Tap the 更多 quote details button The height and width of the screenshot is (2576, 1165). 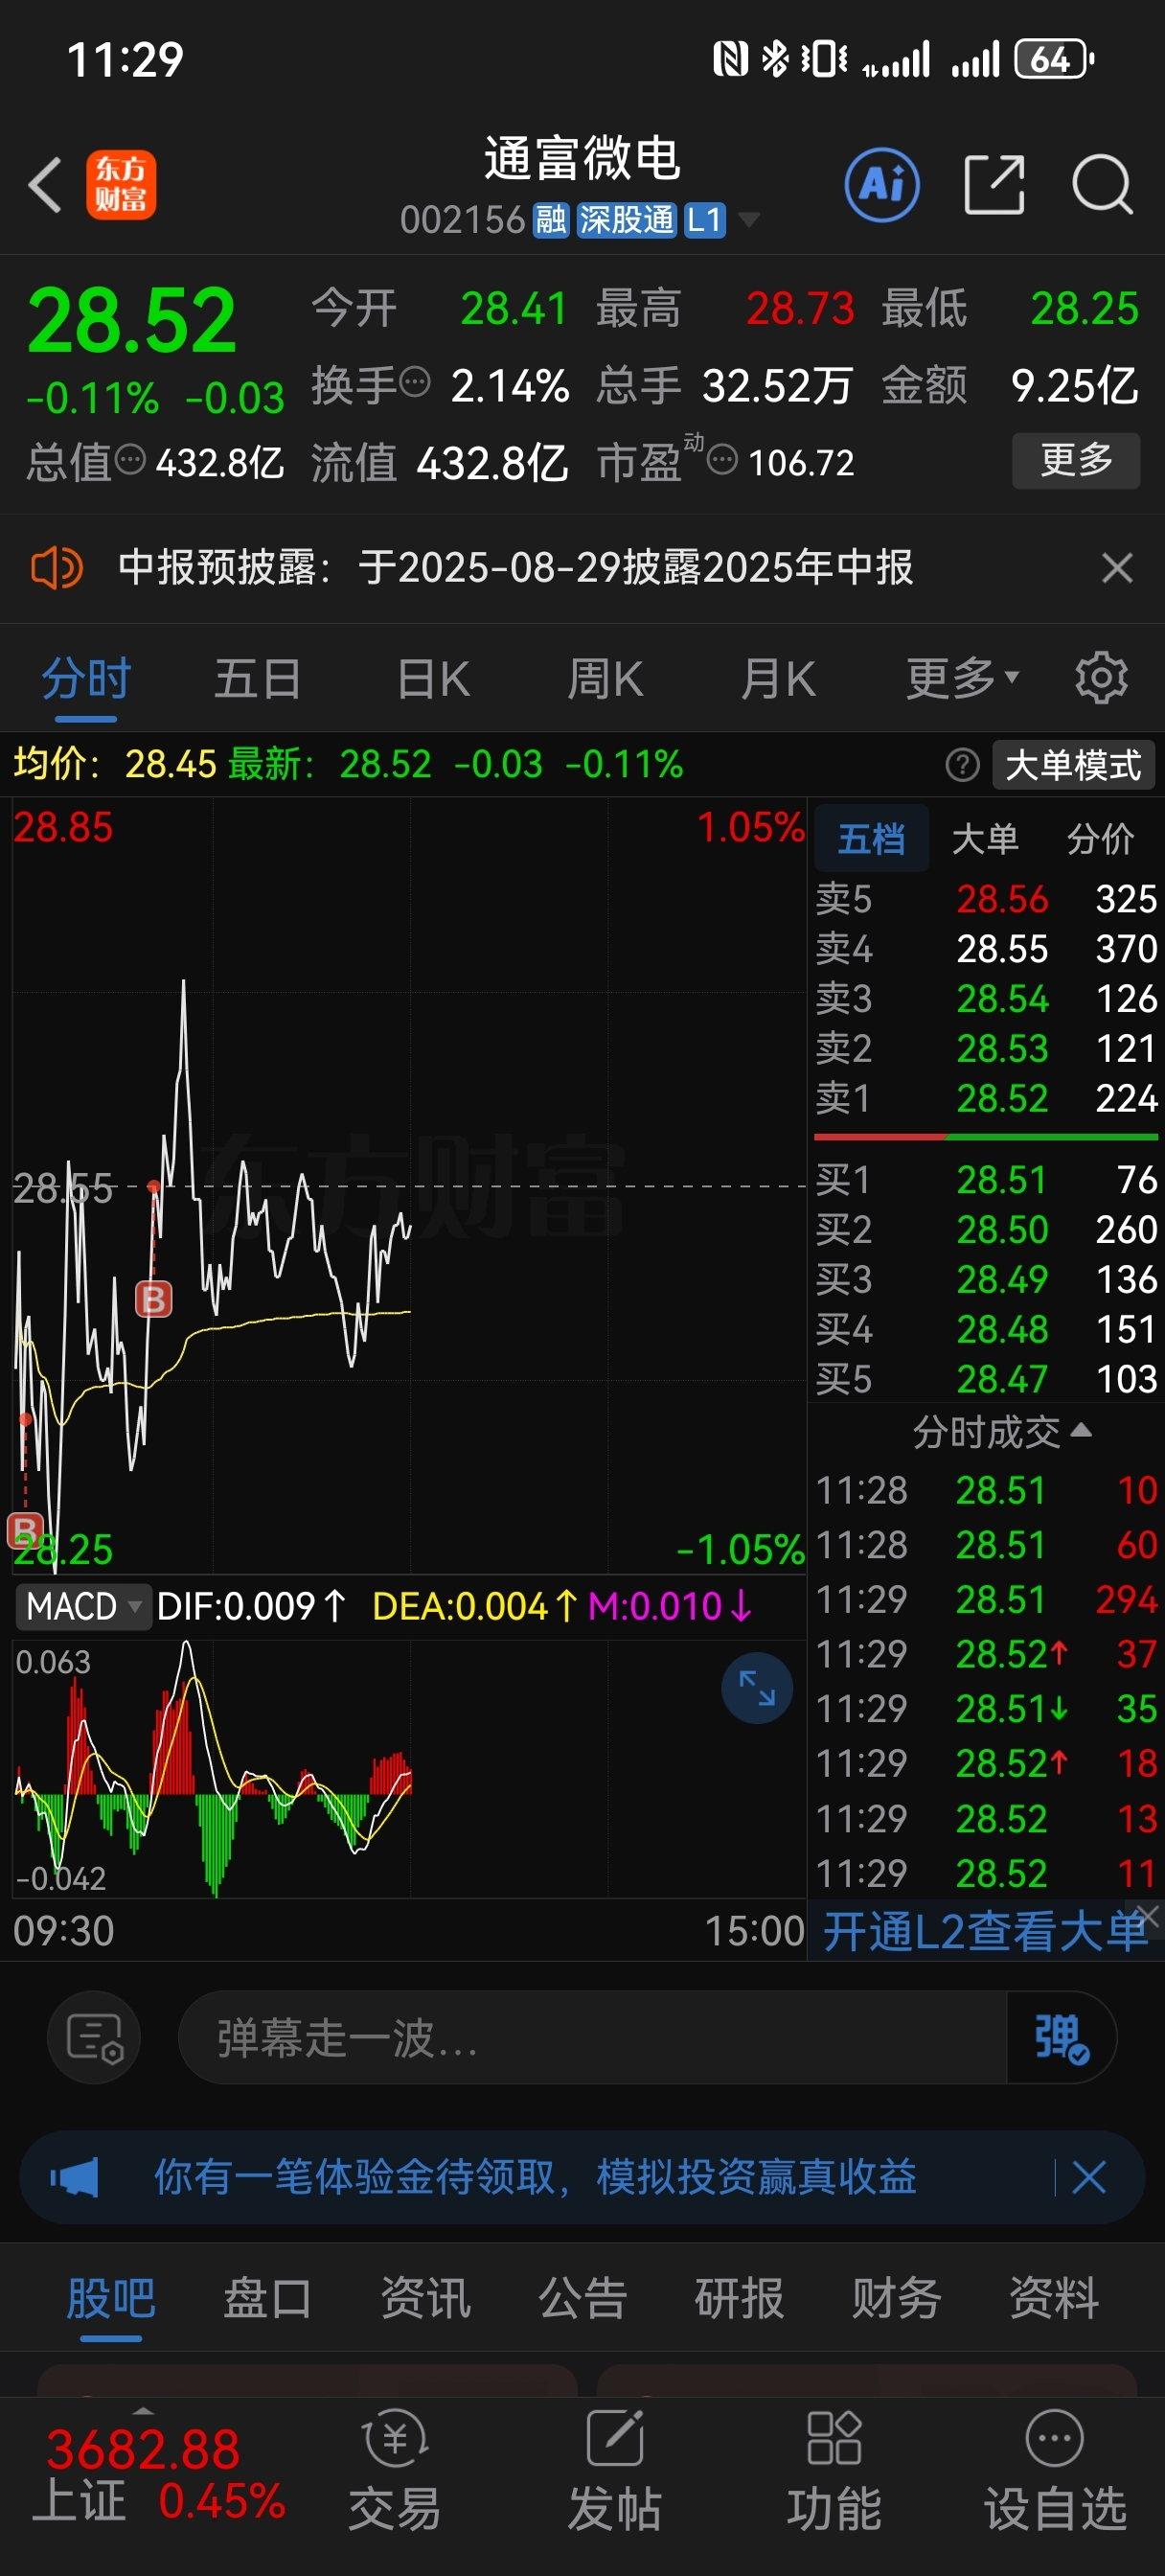pos(1076,460)
